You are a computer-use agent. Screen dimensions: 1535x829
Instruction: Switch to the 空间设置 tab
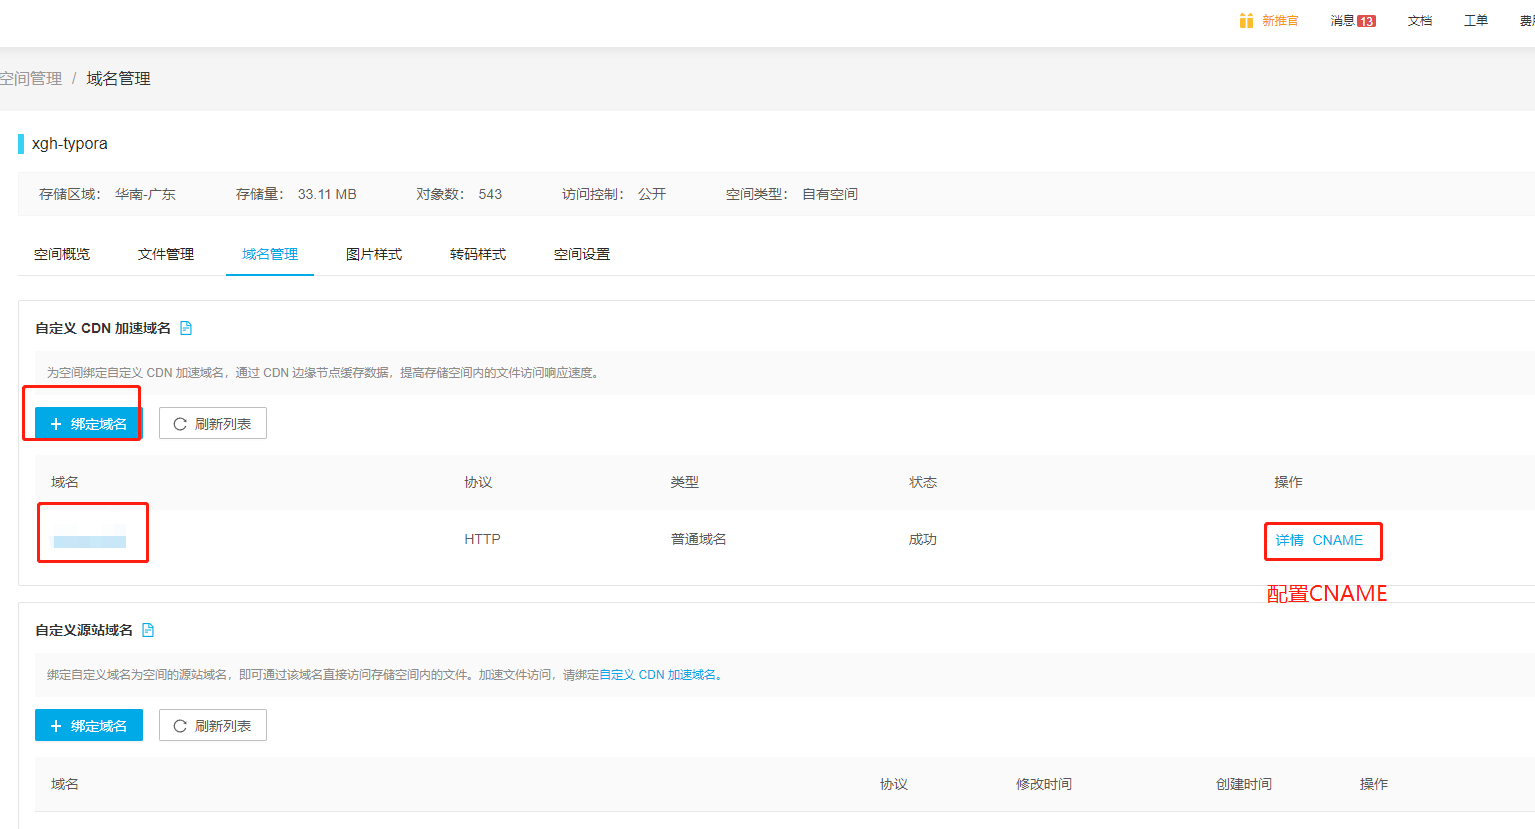coord(582,254)
